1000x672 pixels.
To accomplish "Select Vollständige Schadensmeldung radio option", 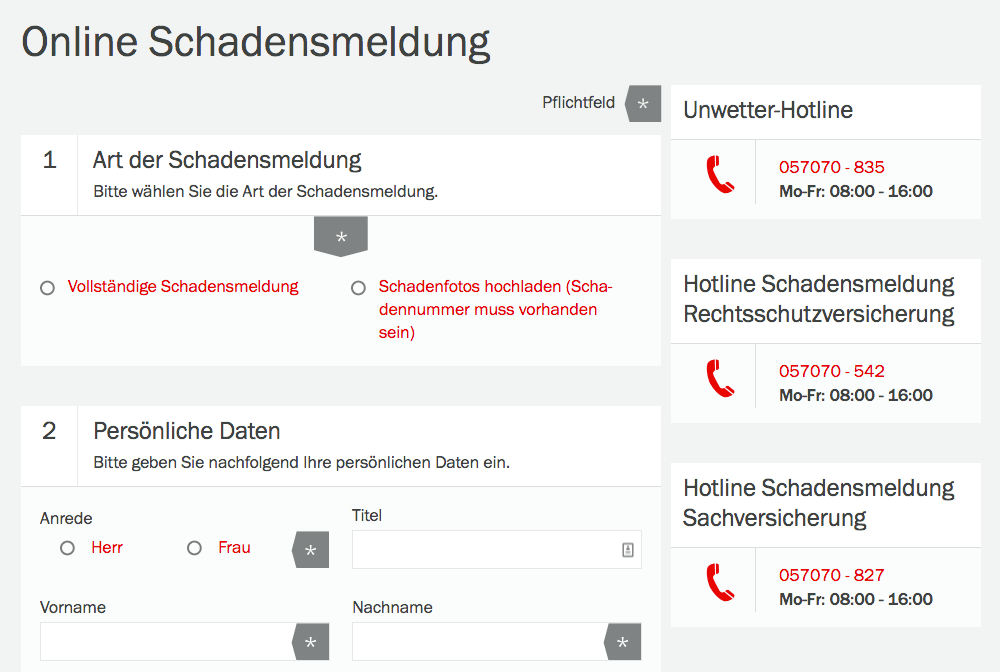I will coord(47,288).
